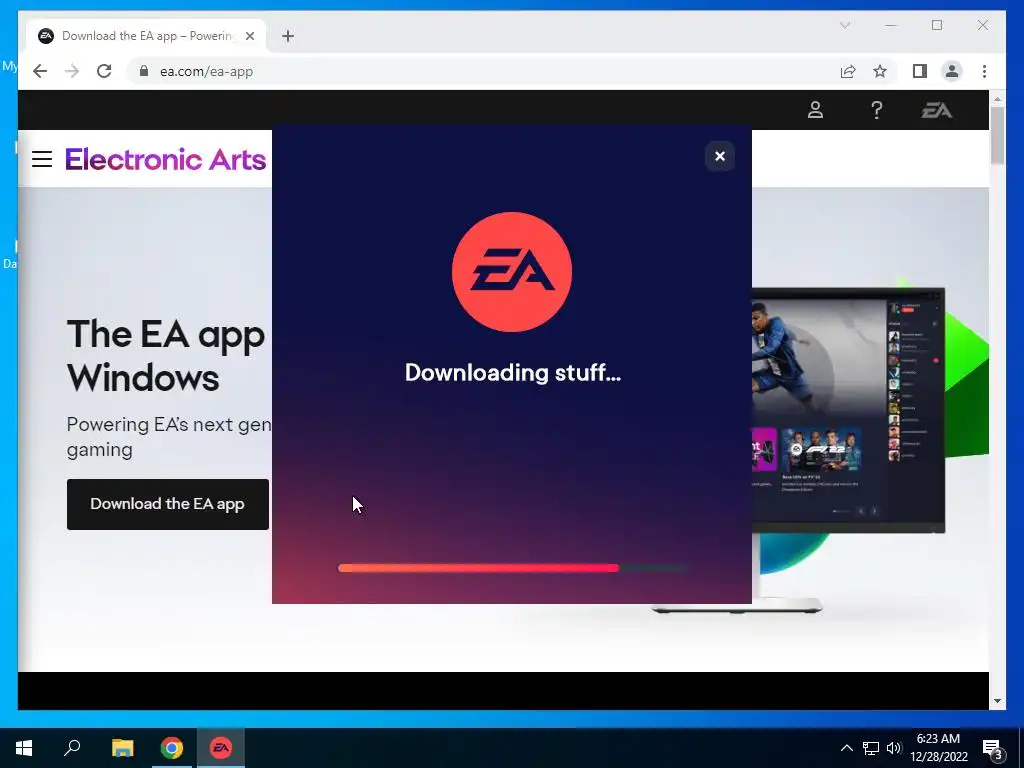Click the red EA logo in installer

[512, 272]
